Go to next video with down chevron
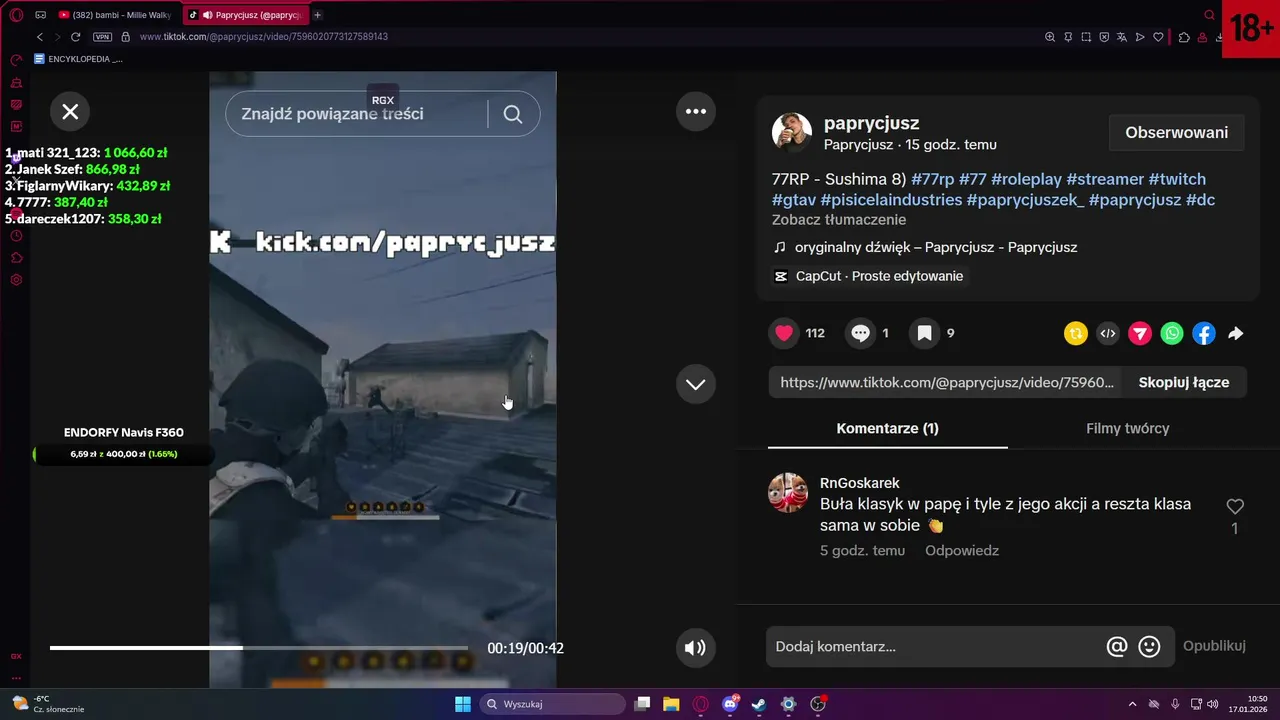The image size is (1280, 720). 696,384
